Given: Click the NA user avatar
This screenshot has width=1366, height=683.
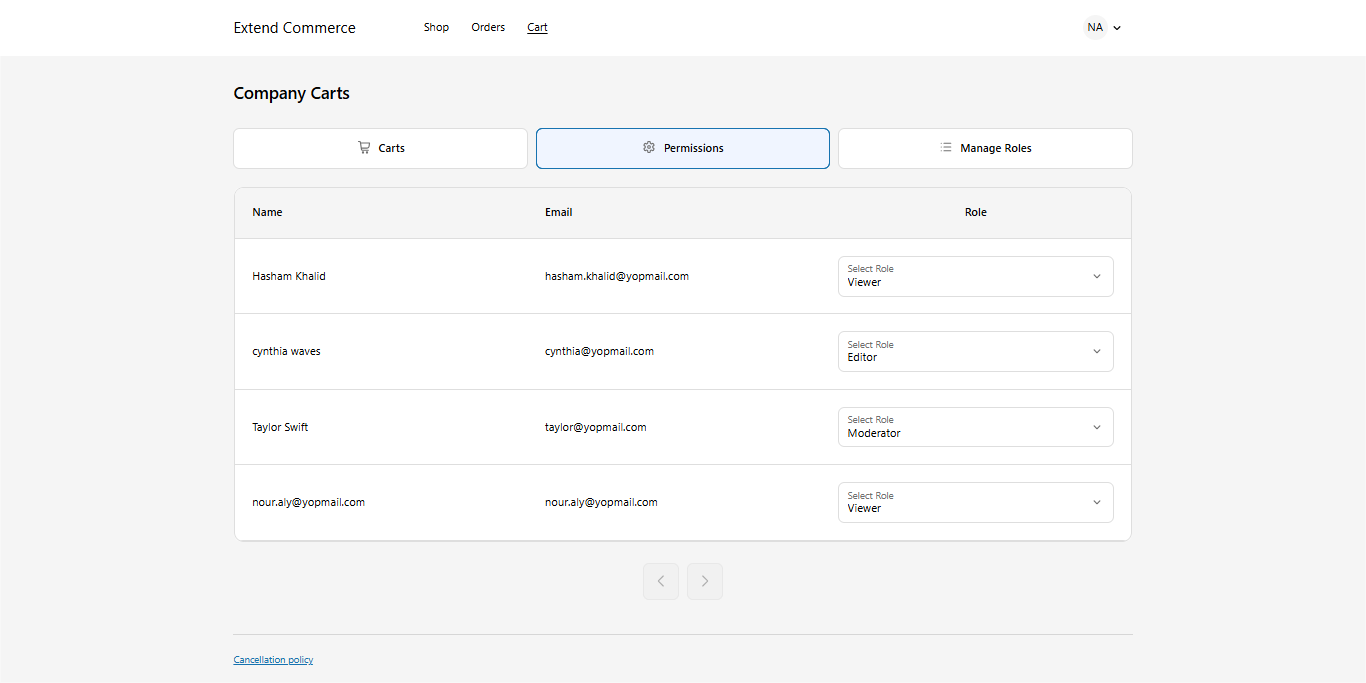Looking at the screenshot, I should click(1095, 28).
